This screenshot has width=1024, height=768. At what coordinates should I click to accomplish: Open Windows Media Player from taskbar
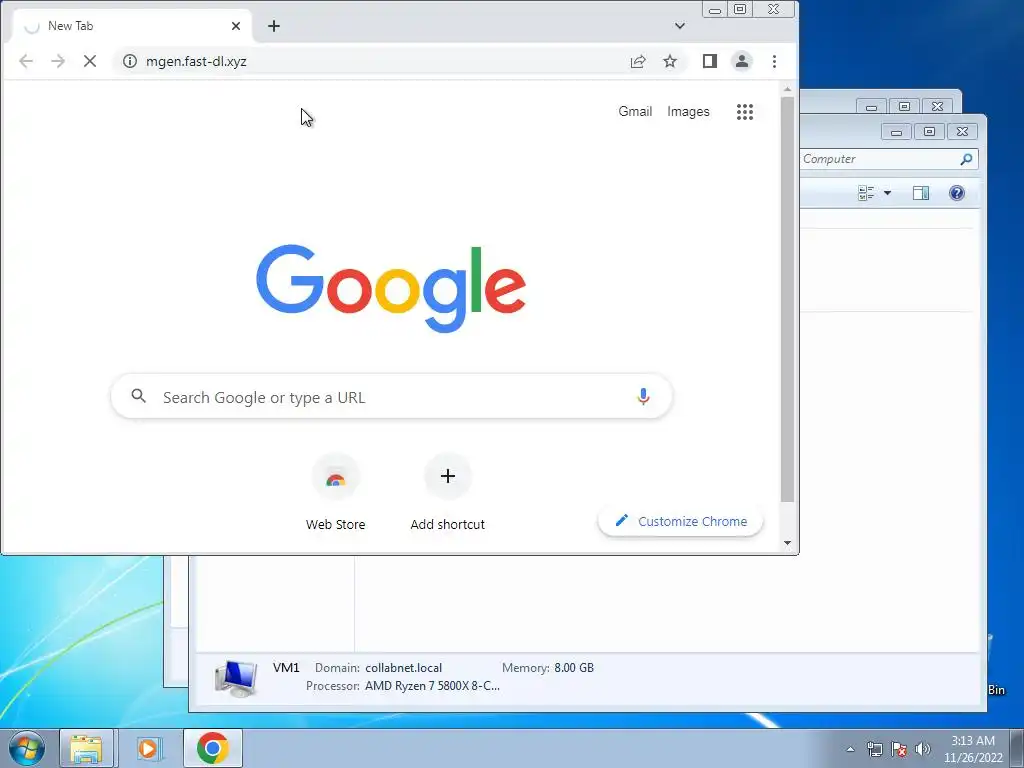[x=149, y=748]
